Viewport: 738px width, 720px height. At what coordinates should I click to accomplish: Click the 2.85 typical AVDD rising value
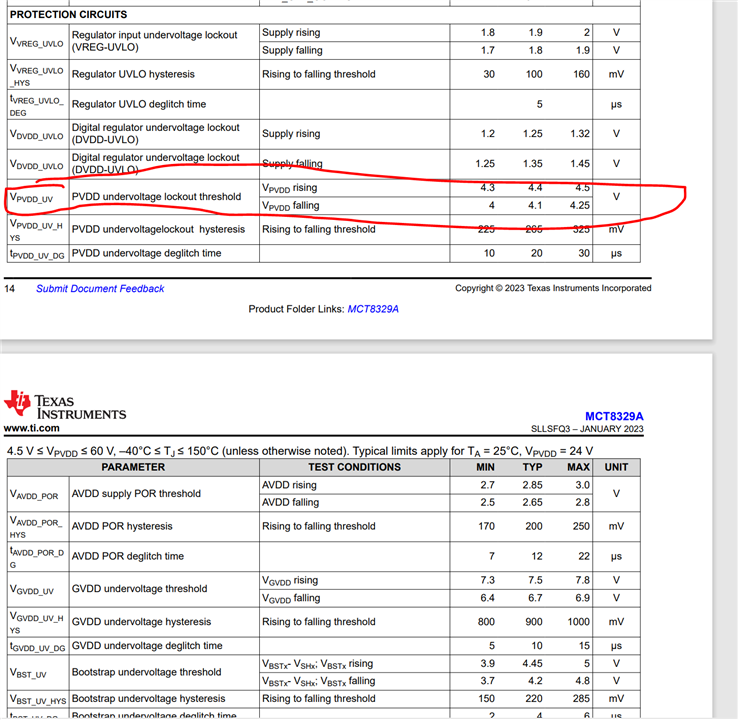pos(532,485)
